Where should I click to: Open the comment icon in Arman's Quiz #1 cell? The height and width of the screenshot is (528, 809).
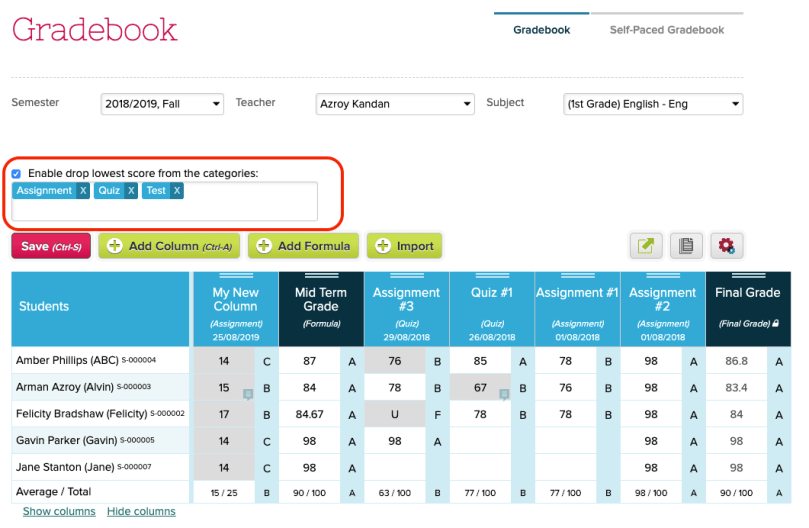coord(504,394)
